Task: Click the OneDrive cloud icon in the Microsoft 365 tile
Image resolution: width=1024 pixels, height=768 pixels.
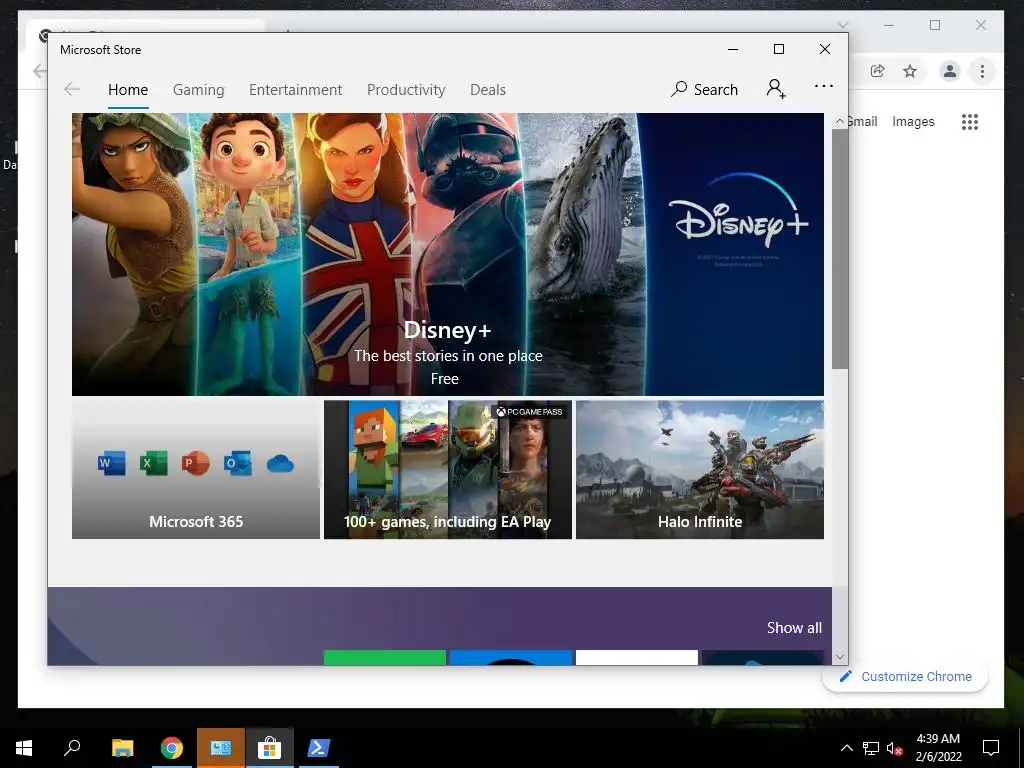Action: (x=280, y=464)
